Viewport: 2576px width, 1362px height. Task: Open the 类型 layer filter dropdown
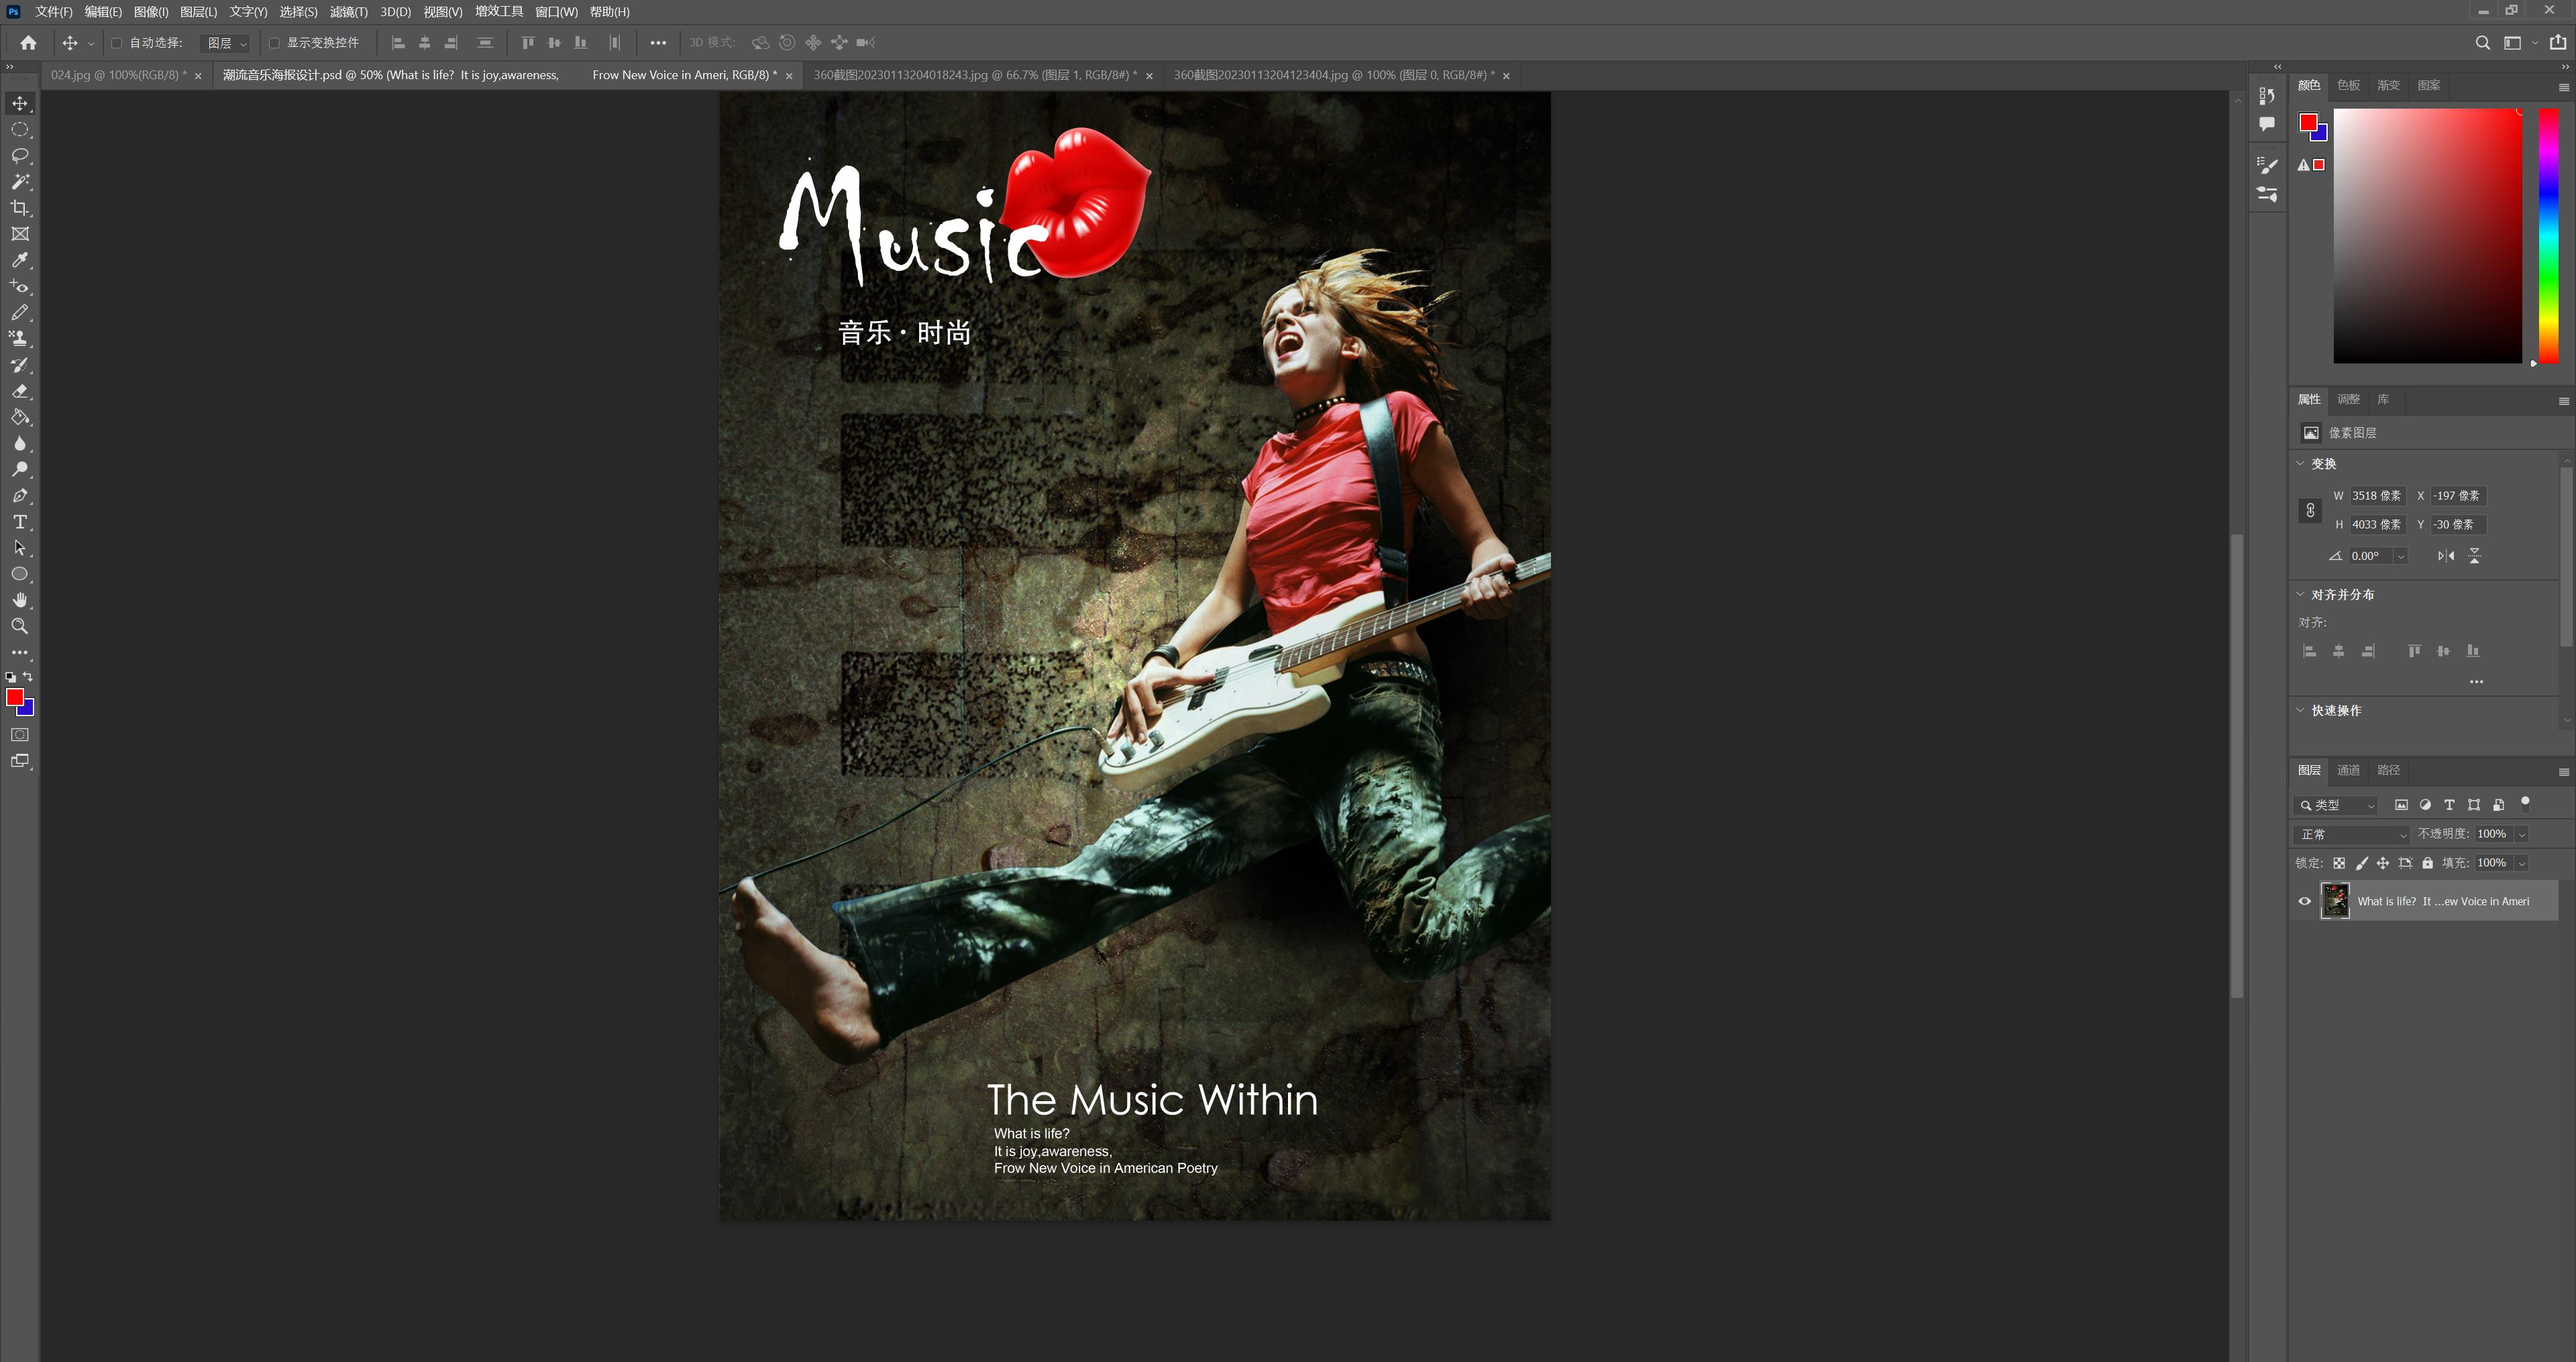pyautogui.click(x=2335, y=805)
